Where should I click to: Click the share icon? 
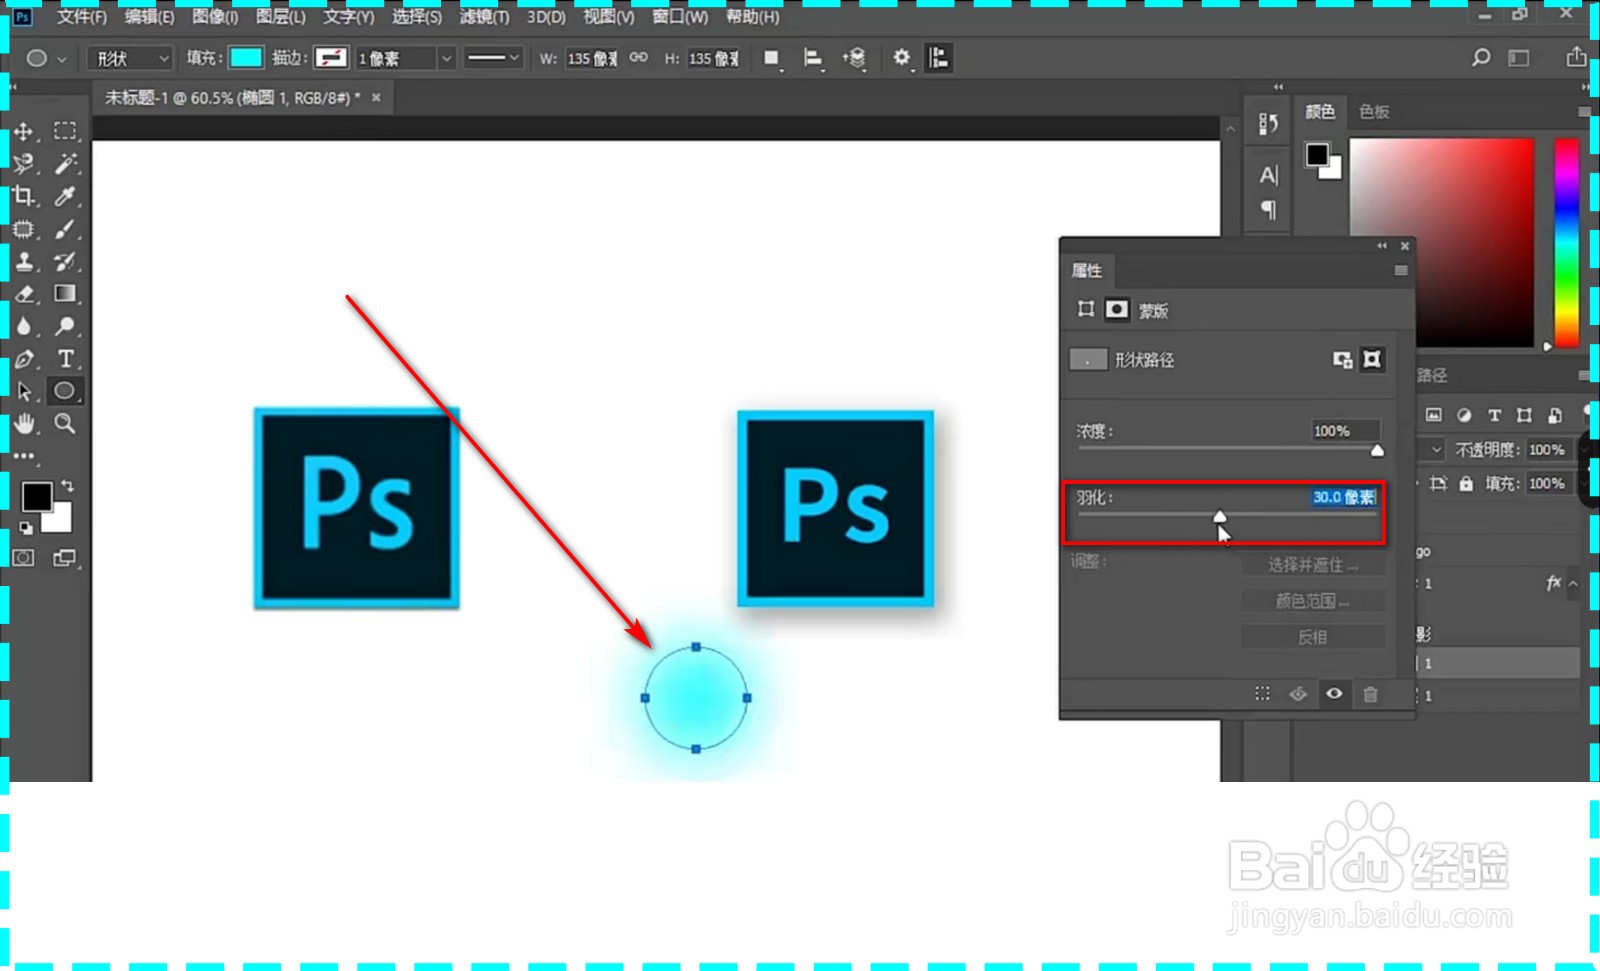1576,57
